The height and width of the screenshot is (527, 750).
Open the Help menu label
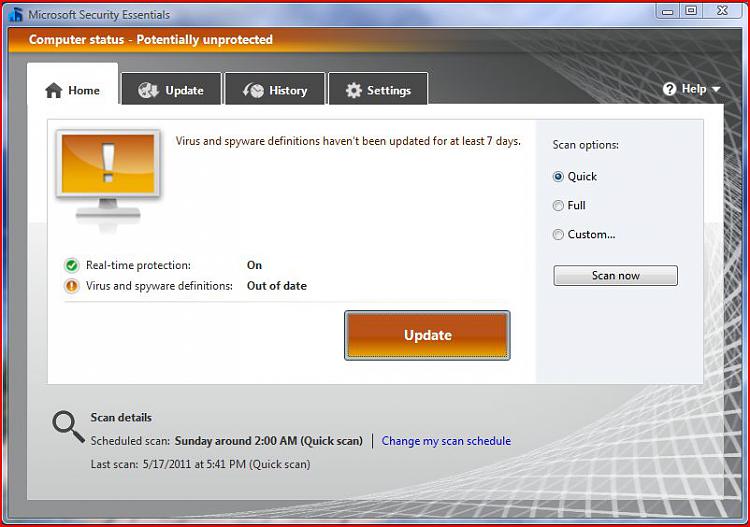point(694,89)
